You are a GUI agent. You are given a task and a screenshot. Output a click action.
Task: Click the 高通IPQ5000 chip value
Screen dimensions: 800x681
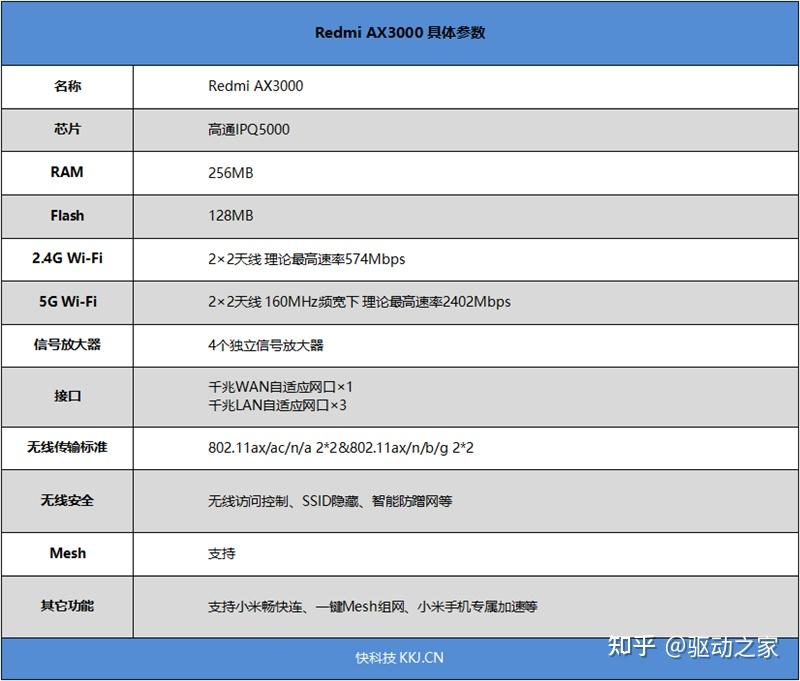(245, 130)
